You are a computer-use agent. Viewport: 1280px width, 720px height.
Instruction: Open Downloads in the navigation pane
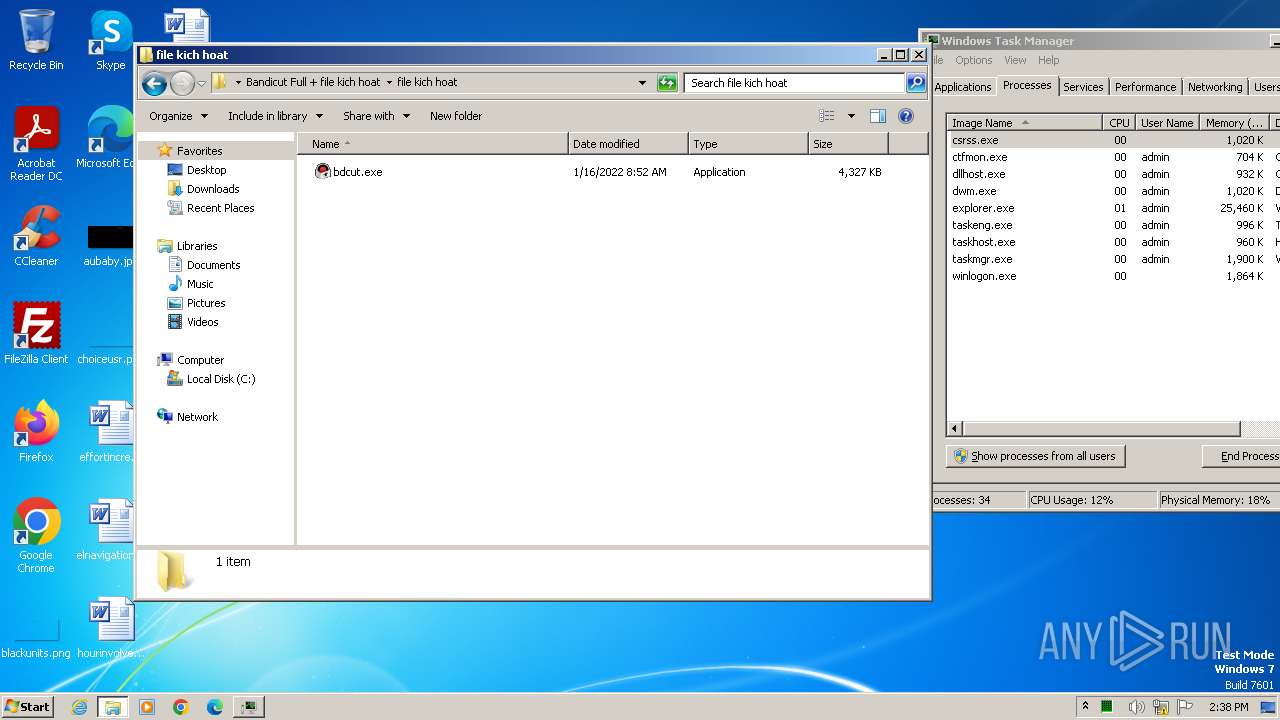point(213,189)
